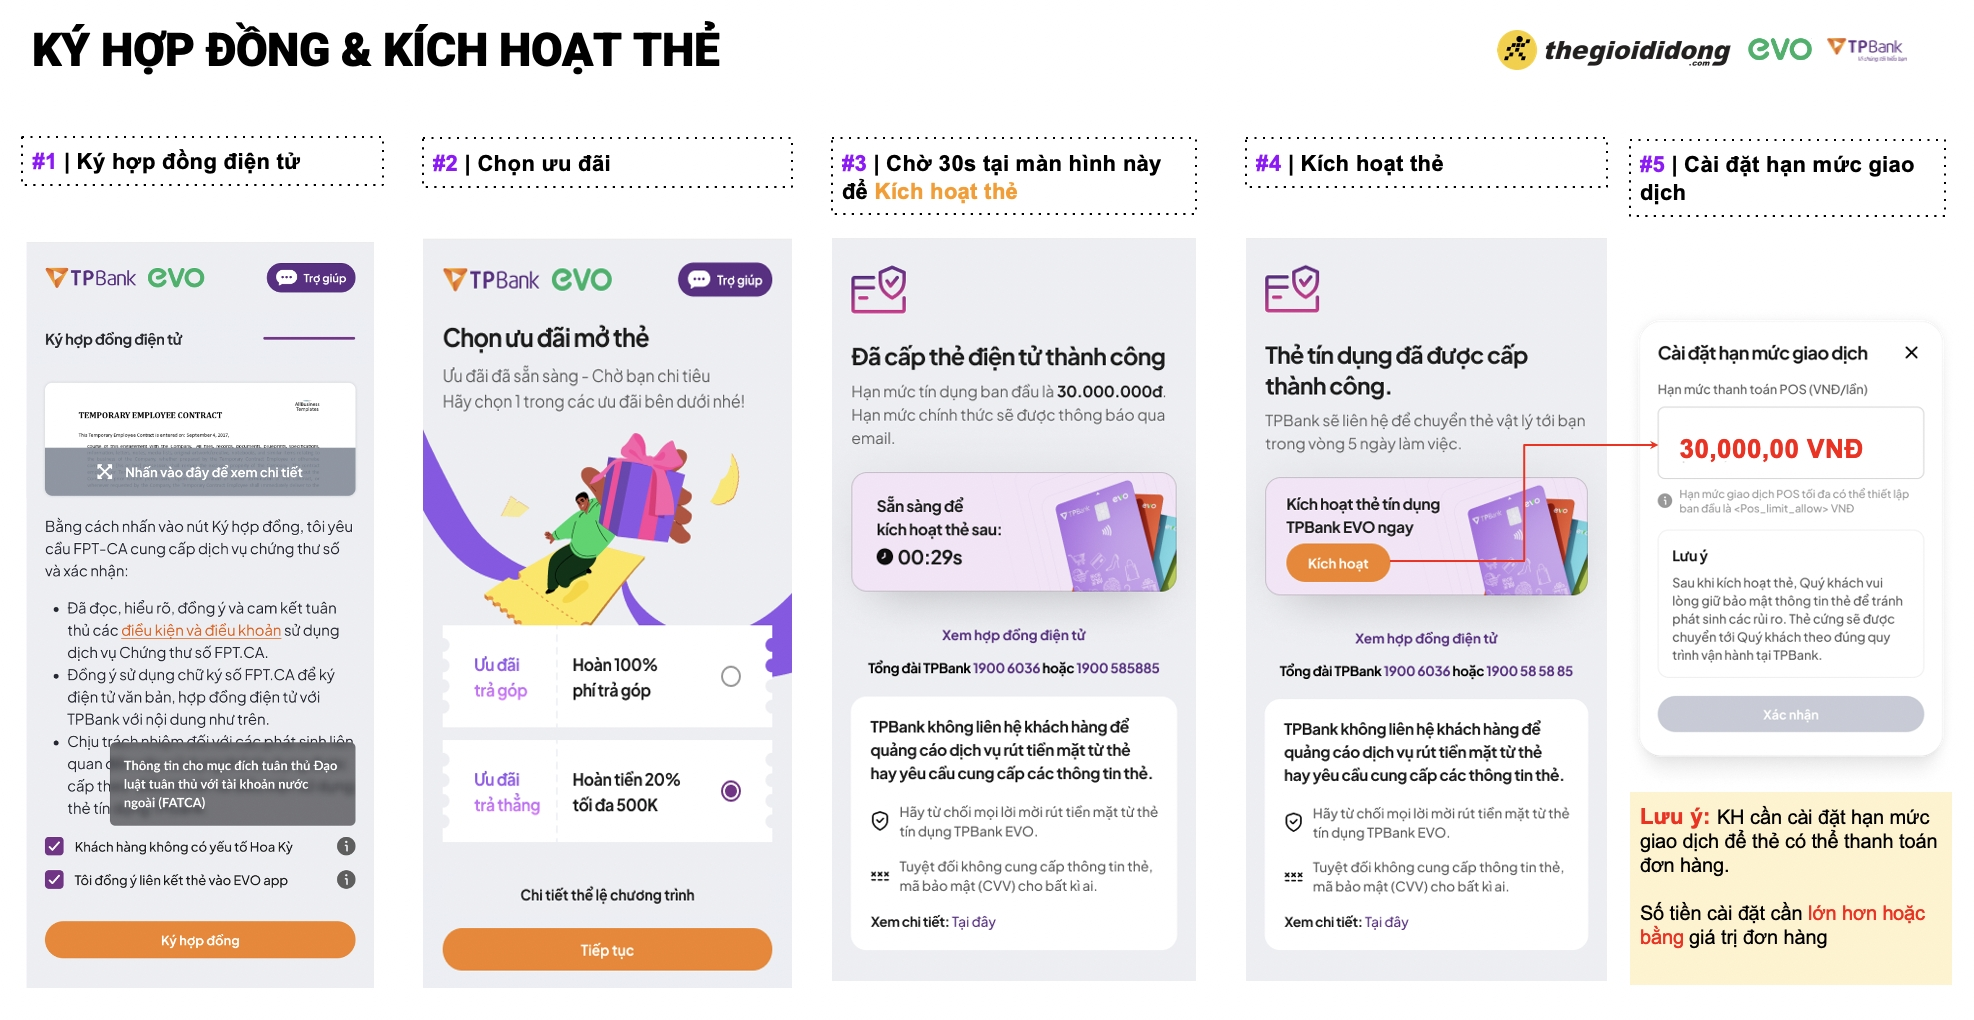Image resolution: width=1974 pixels, height=1020 pixels.
Task: Click the expand icon on contract preview
Action: coord(105,472)
